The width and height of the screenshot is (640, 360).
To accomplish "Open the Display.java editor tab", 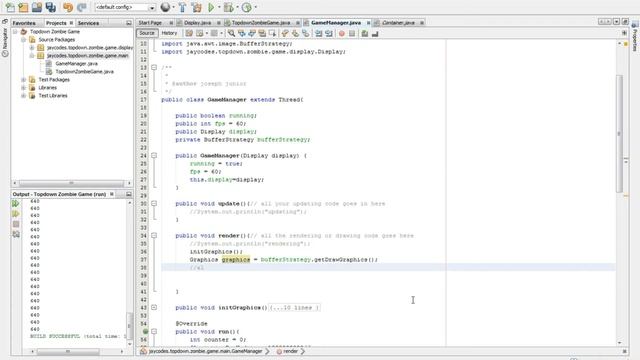I will tap(198, 23).
